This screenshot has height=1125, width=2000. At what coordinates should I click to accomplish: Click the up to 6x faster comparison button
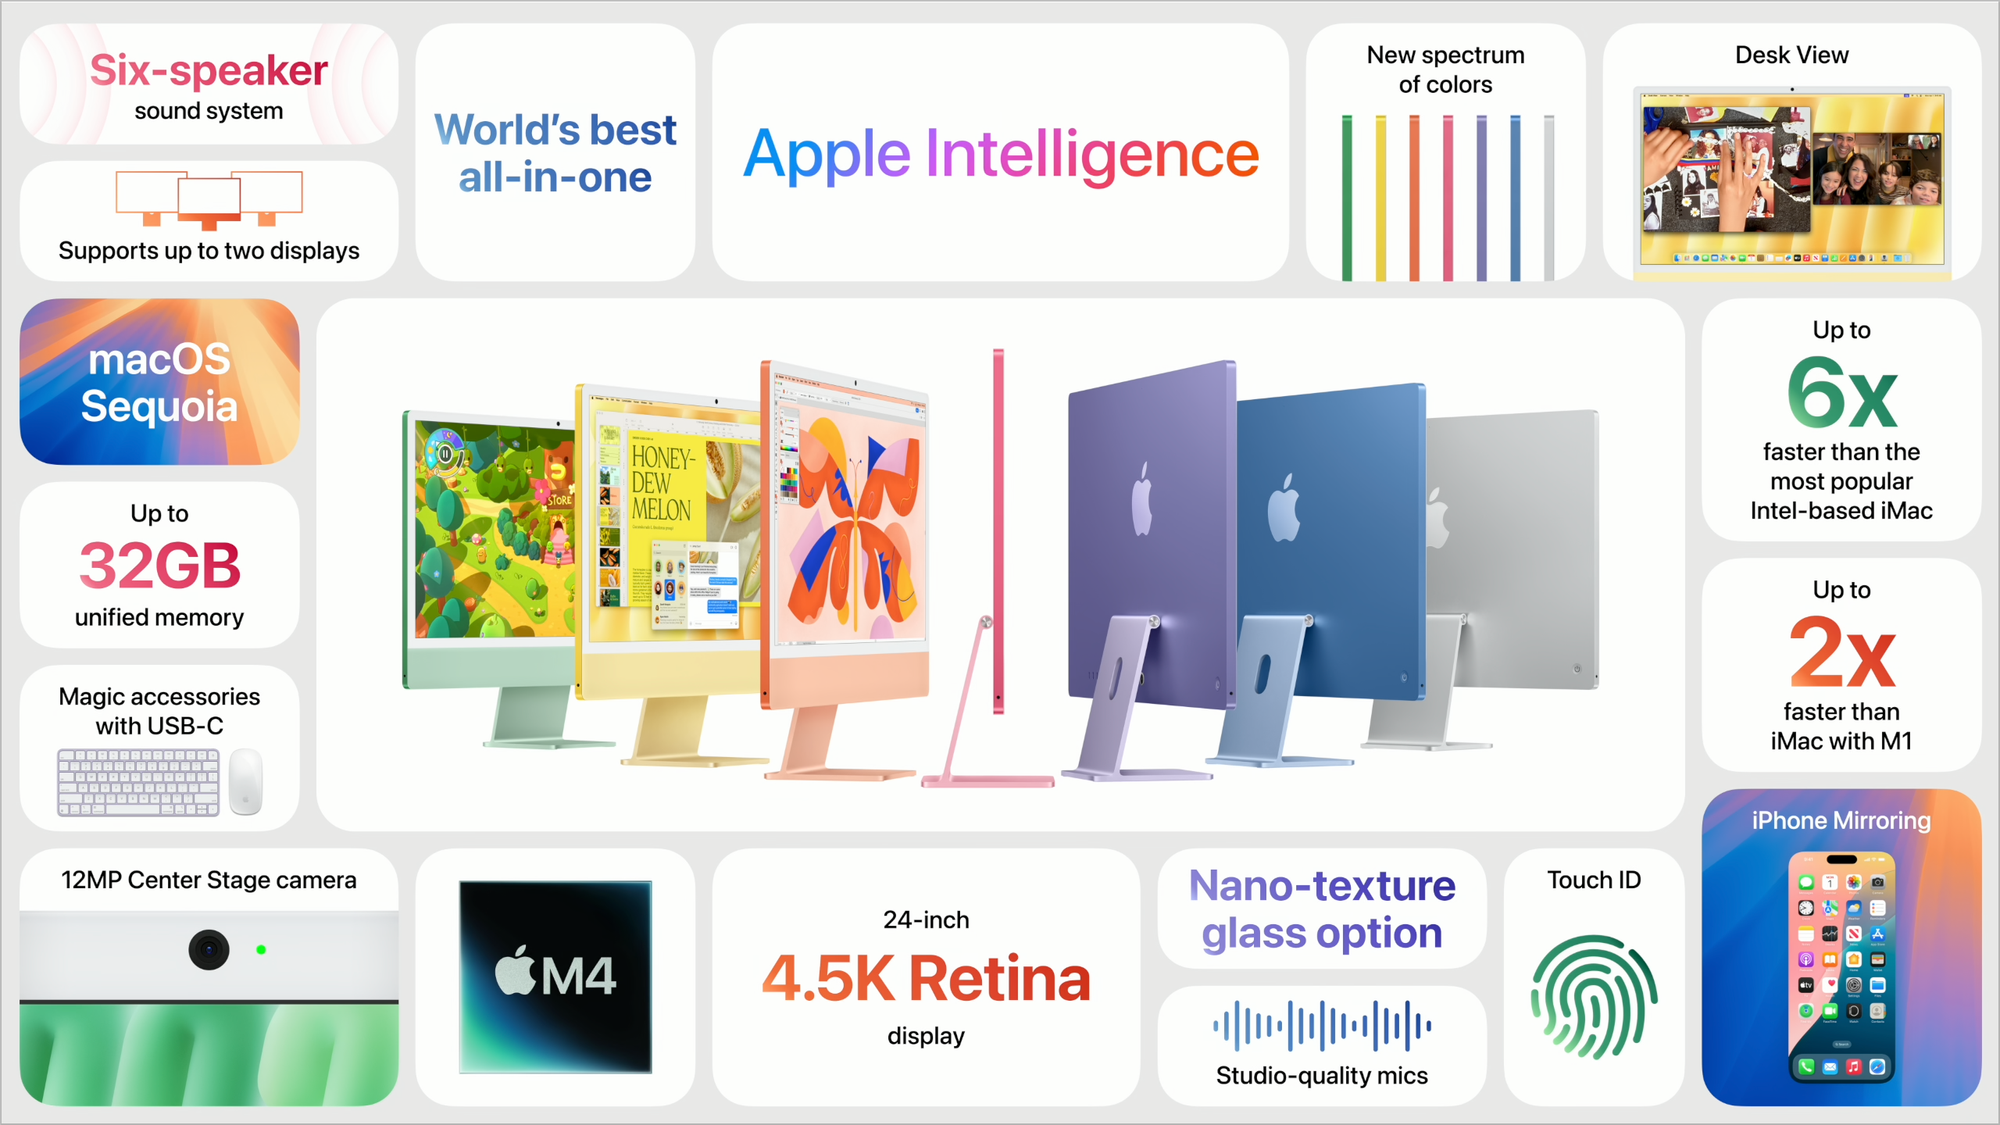(1843, 427)
